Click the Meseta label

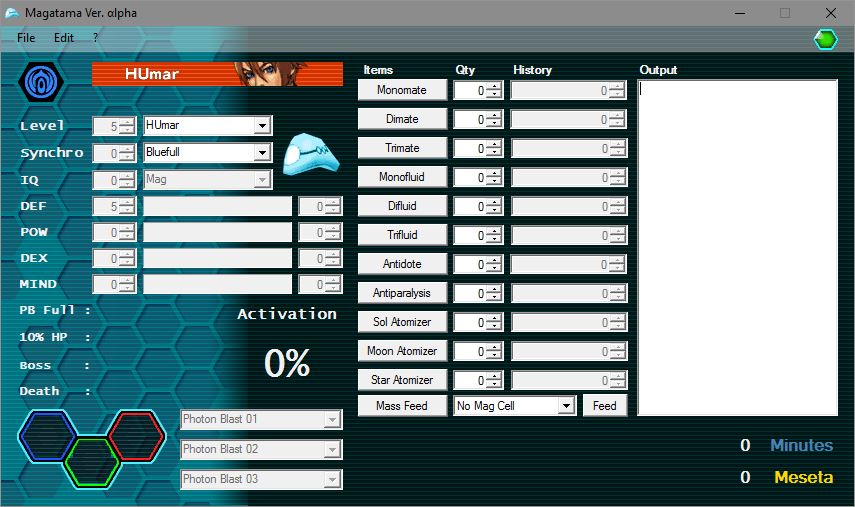(804, 478)
